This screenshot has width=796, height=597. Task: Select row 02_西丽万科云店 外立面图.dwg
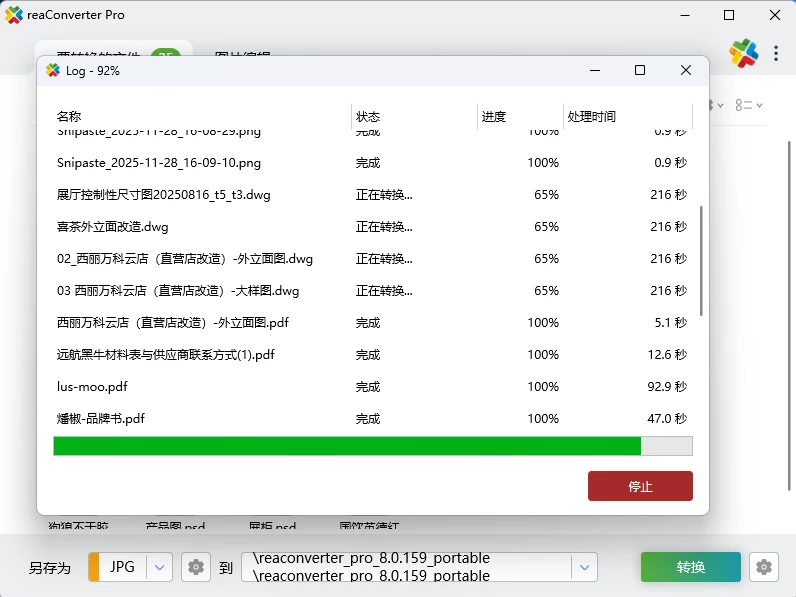click(372, 258)
